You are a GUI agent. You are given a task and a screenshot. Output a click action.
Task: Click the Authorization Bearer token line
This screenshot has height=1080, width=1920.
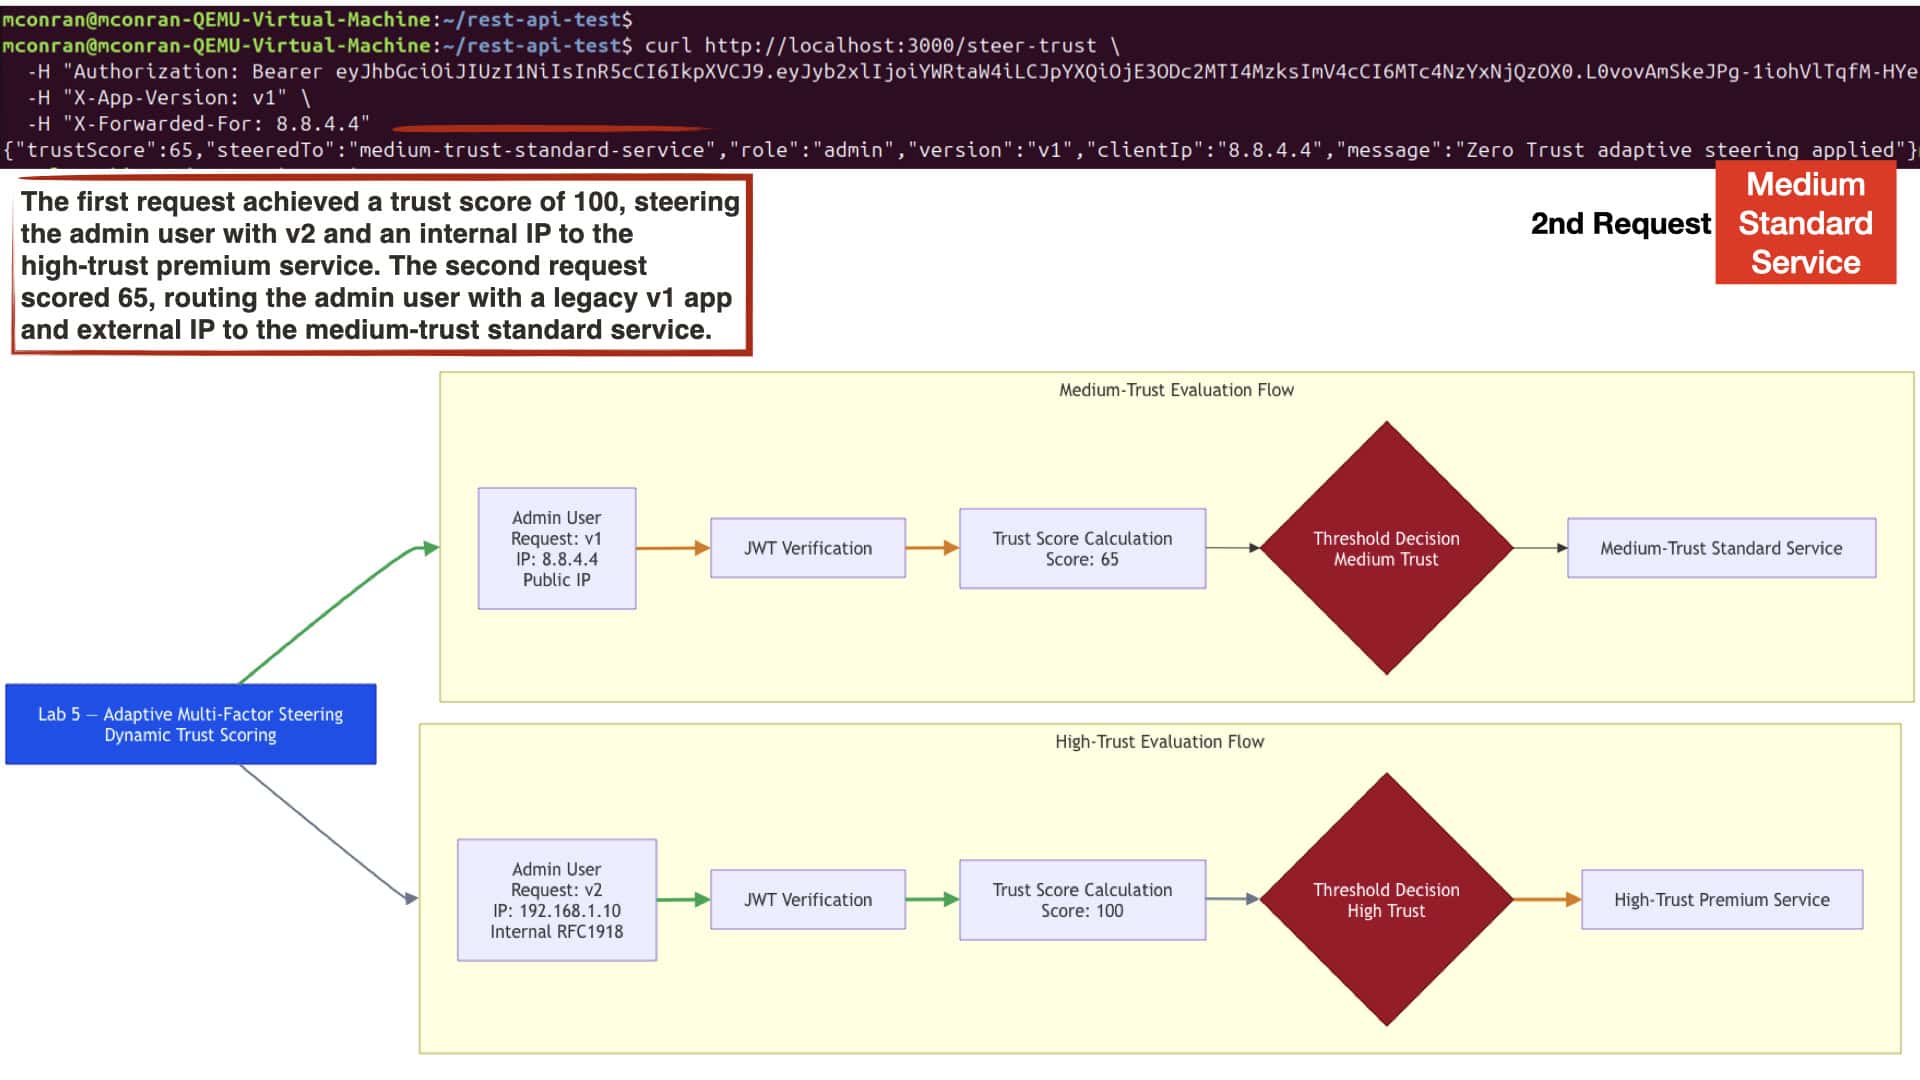click(x=972, y=72)
